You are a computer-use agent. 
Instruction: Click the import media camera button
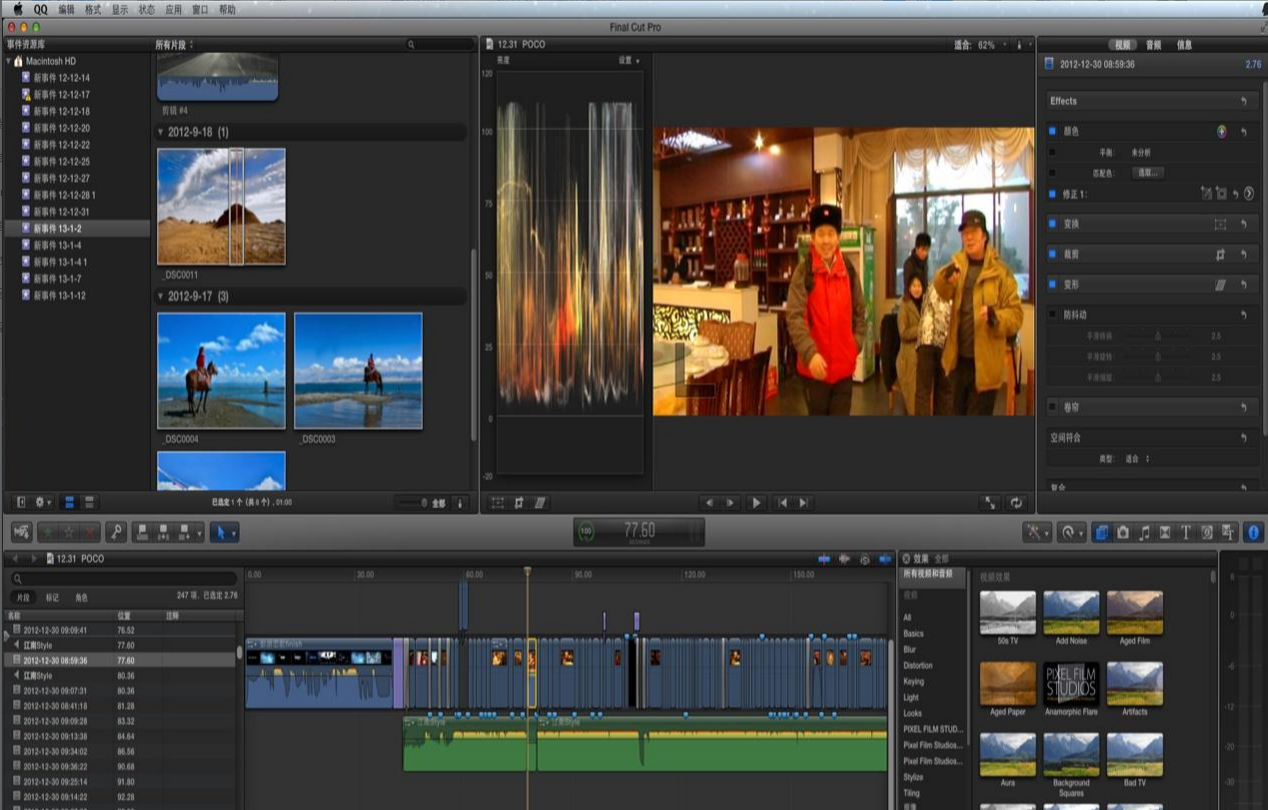21,532
